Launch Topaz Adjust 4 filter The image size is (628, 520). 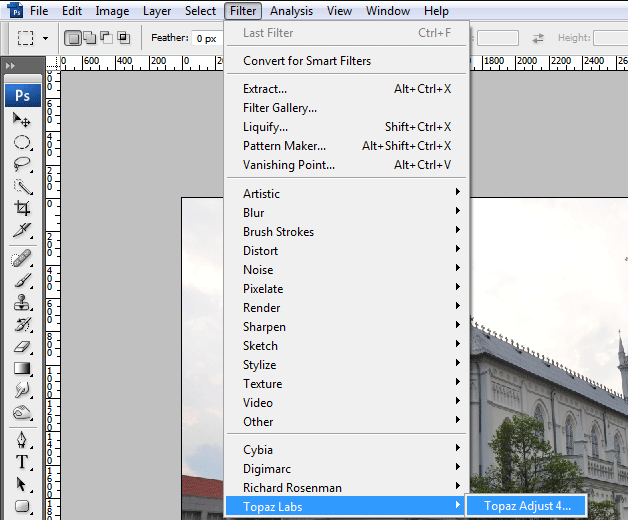click(x=527, y=506)
